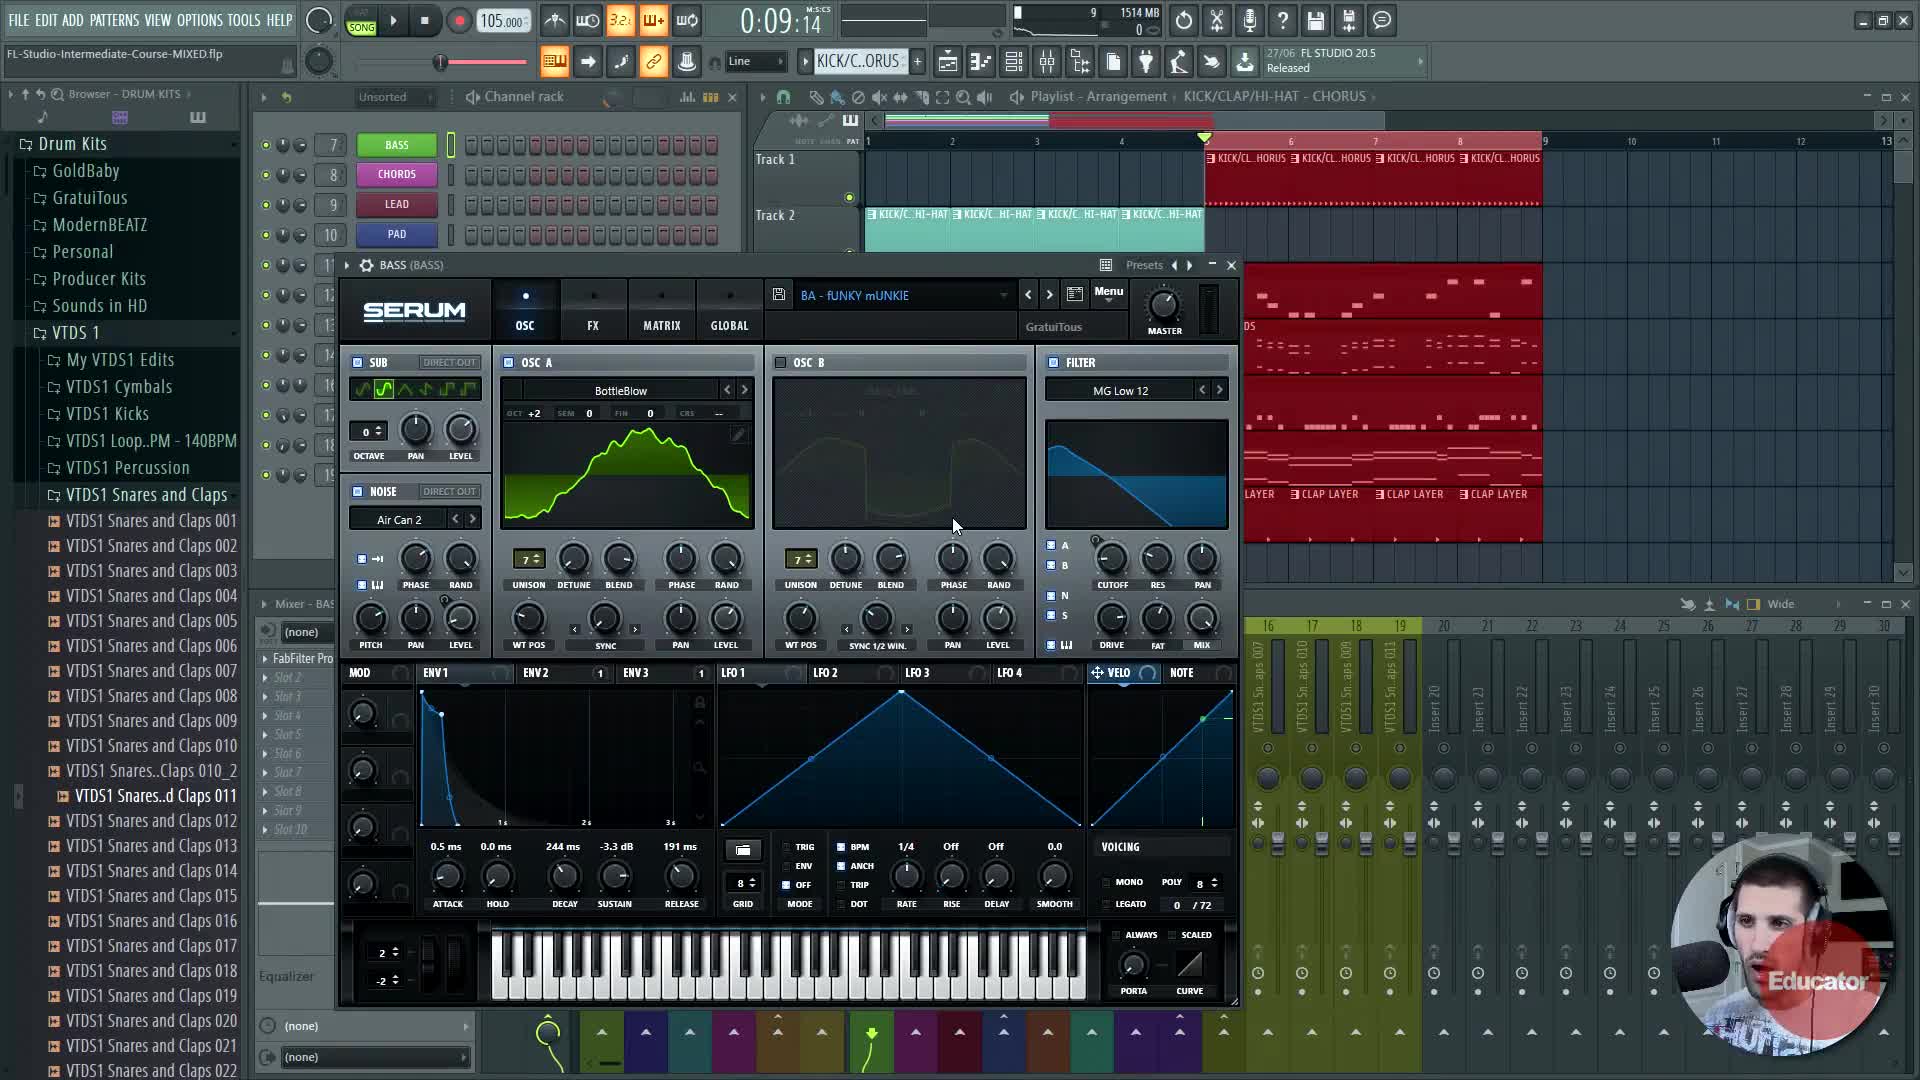Screen dimensions: 1920x1080
Task: Click the Serum Menu button
Action: (1108, 292)
